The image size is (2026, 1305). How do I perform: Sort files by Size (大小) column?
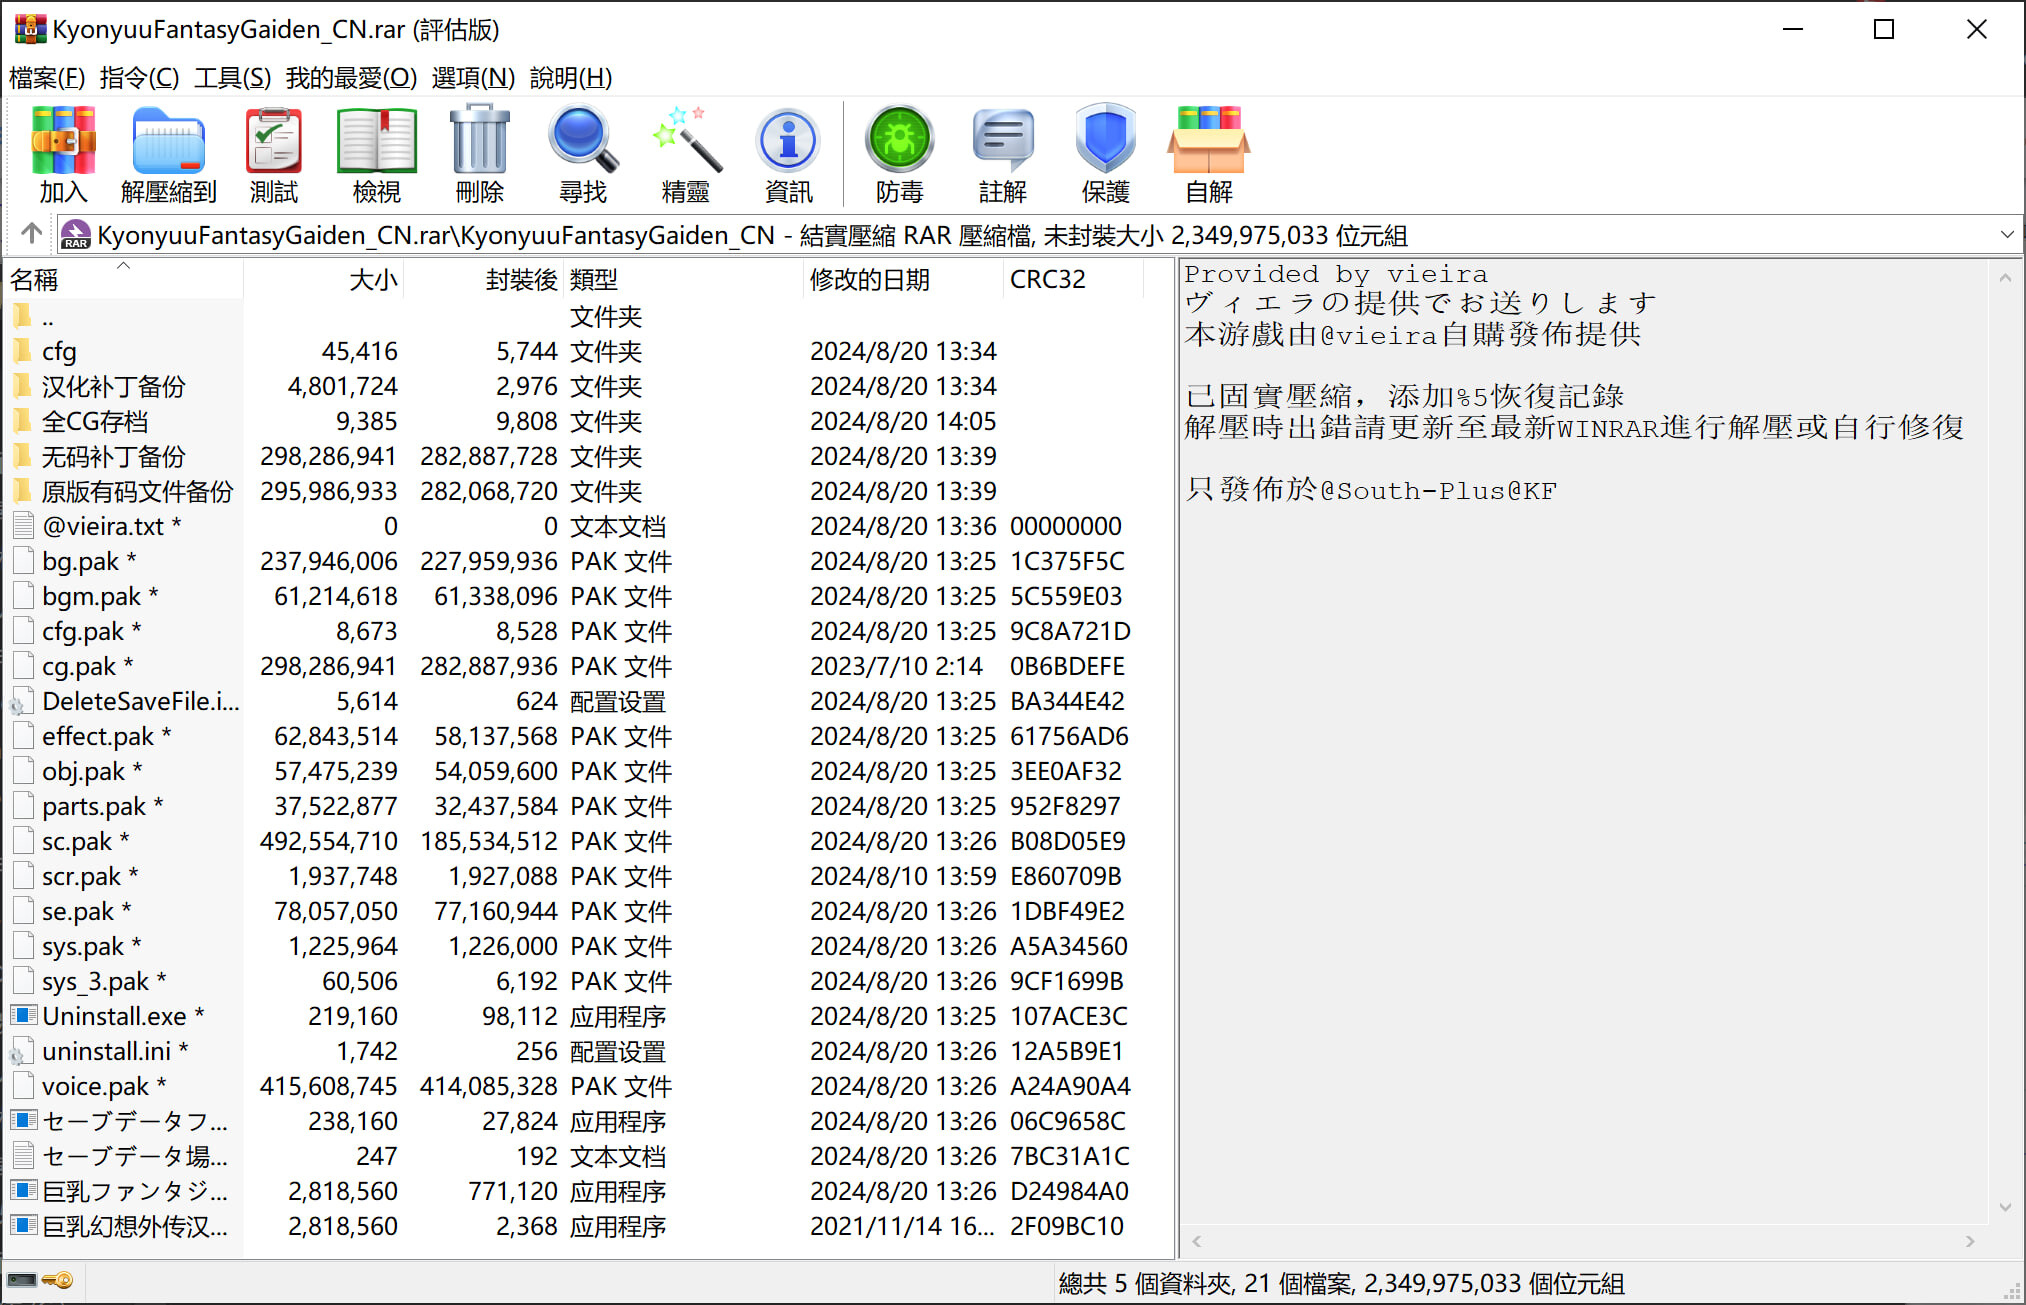(372, 280)
